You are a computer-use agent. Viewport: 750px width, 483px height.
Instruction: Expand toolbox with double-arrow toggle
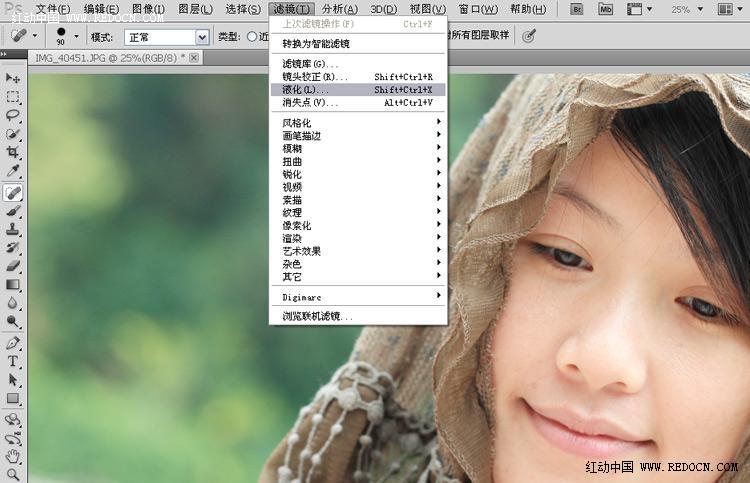click(x=4, y=54)
